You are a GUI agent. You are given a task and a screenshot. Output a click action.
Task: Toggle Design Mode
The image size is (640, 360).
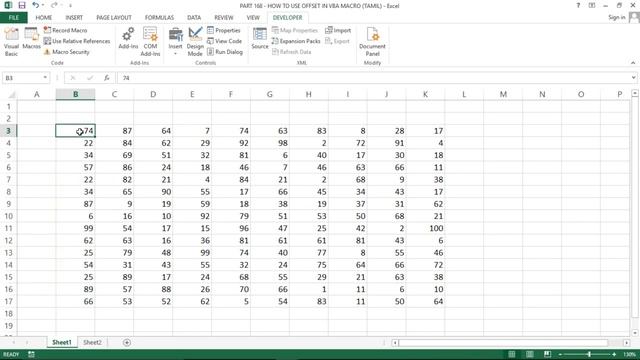[195, 42]
